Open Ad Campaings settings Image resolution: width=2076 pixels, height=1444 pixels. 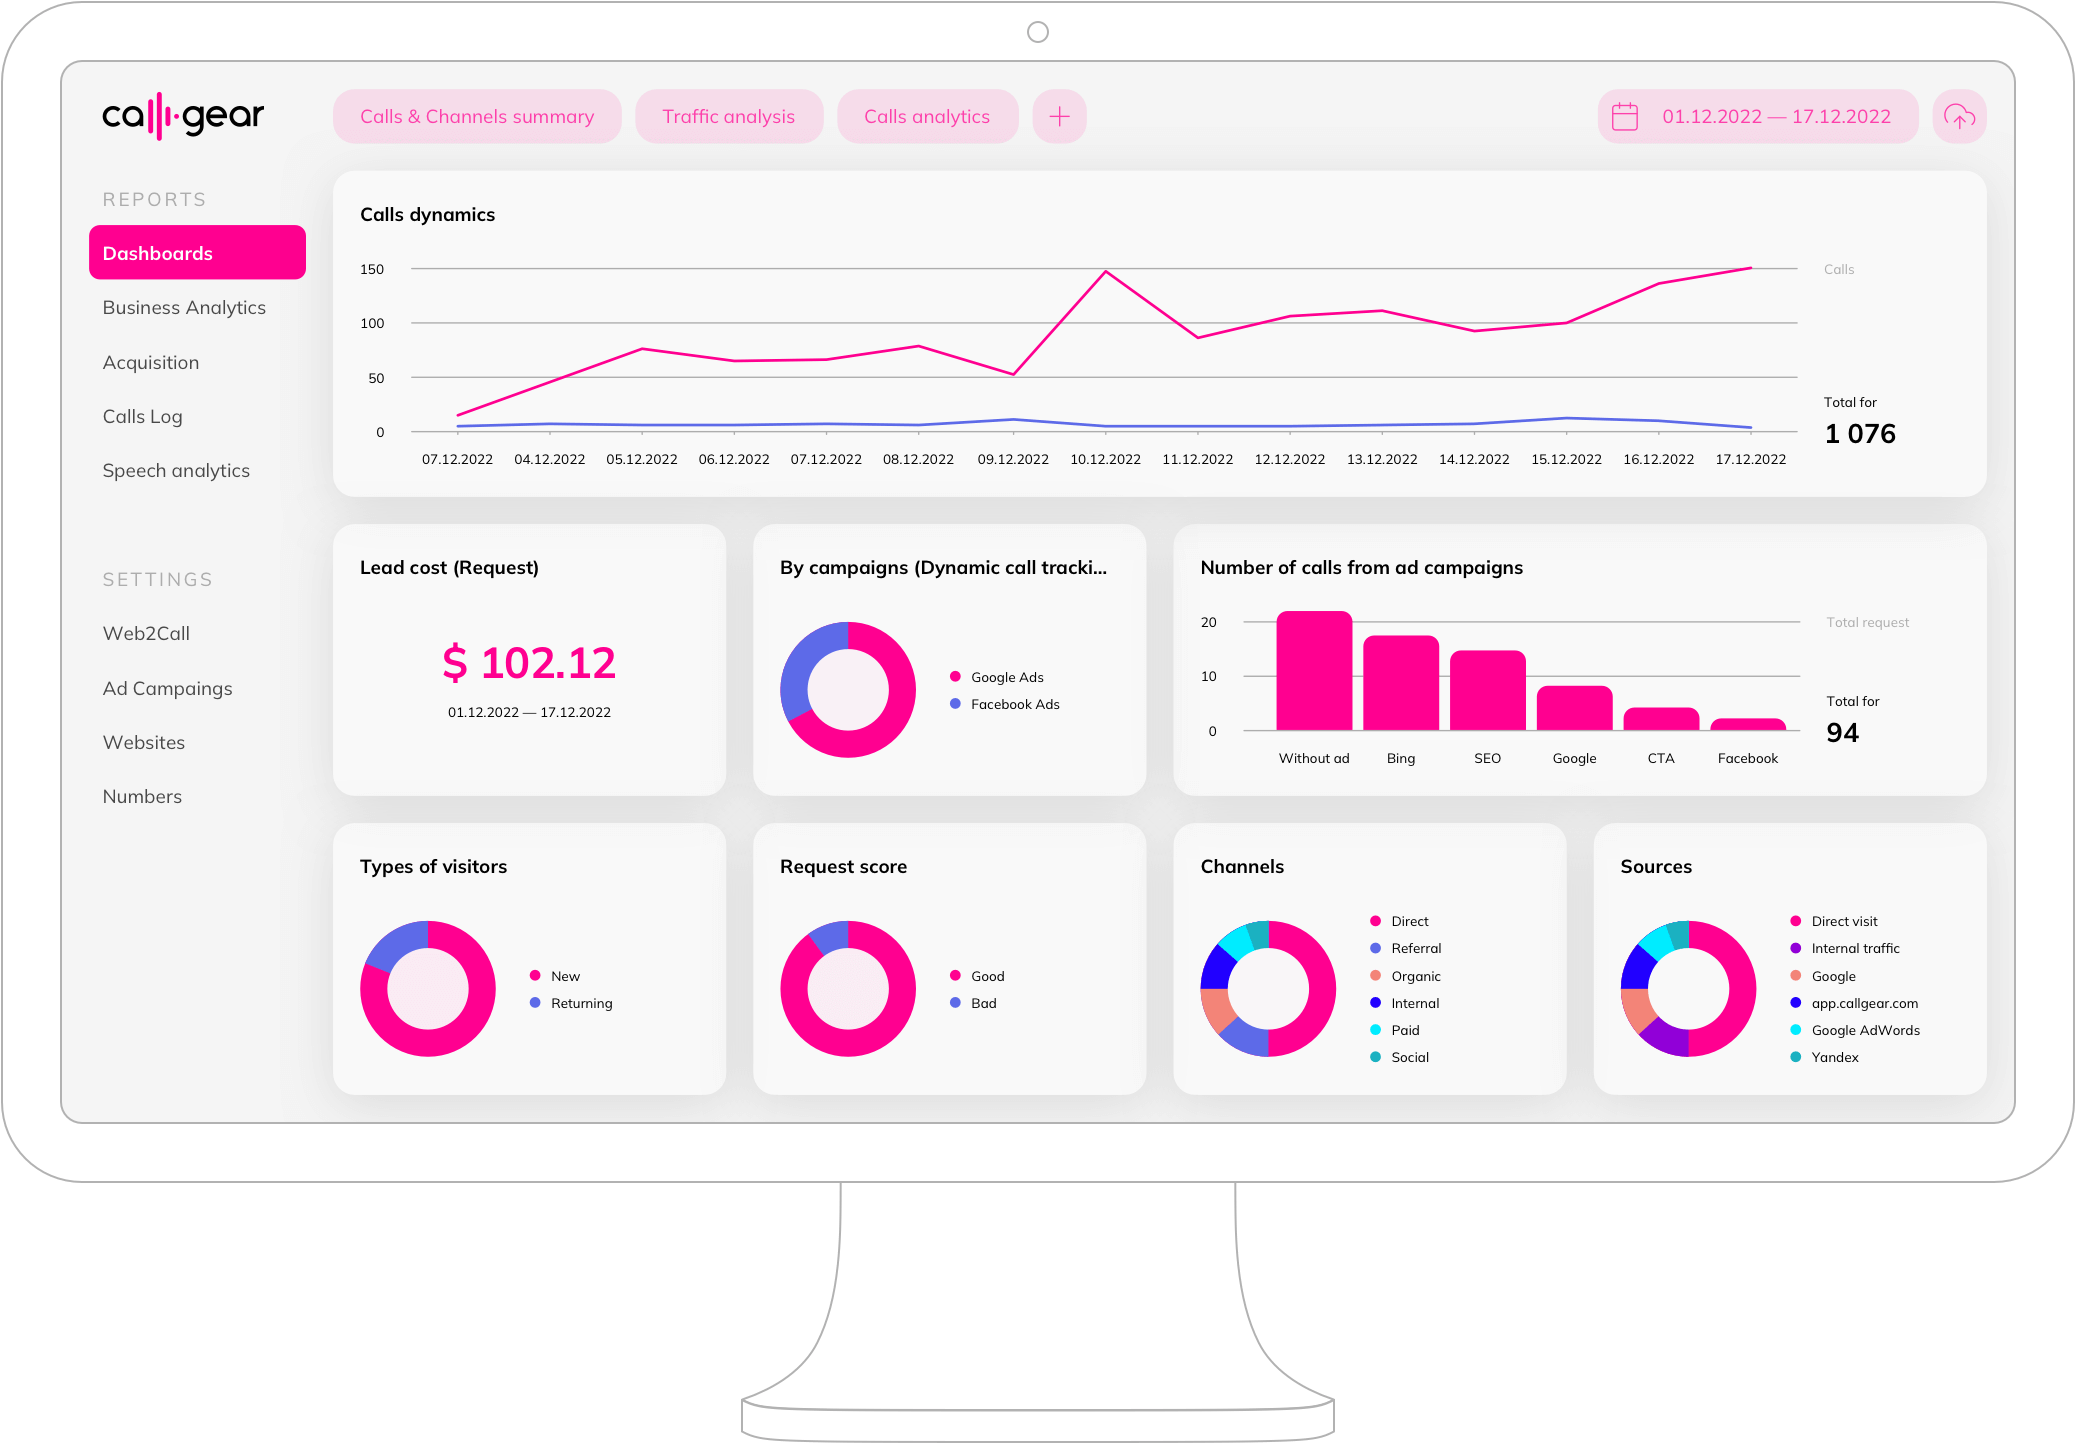click(167, 689)
